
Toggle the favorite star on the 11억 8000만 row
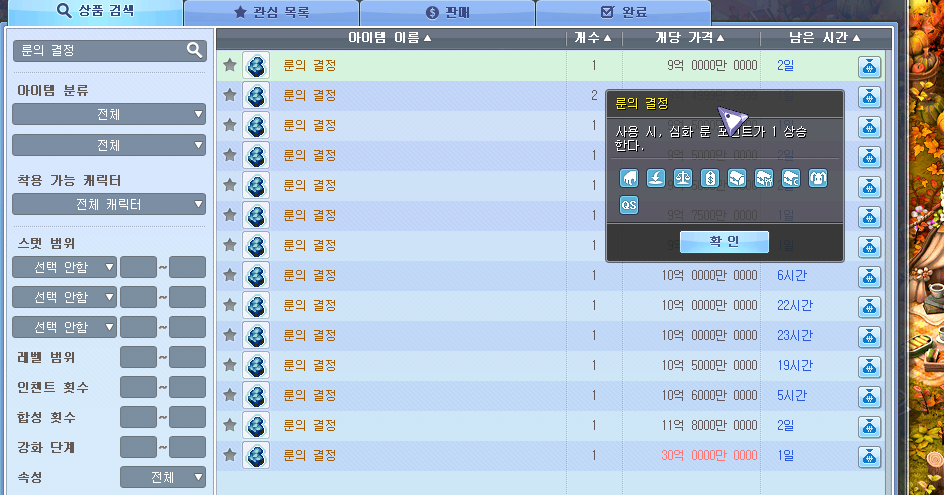[x=229, y=425]
